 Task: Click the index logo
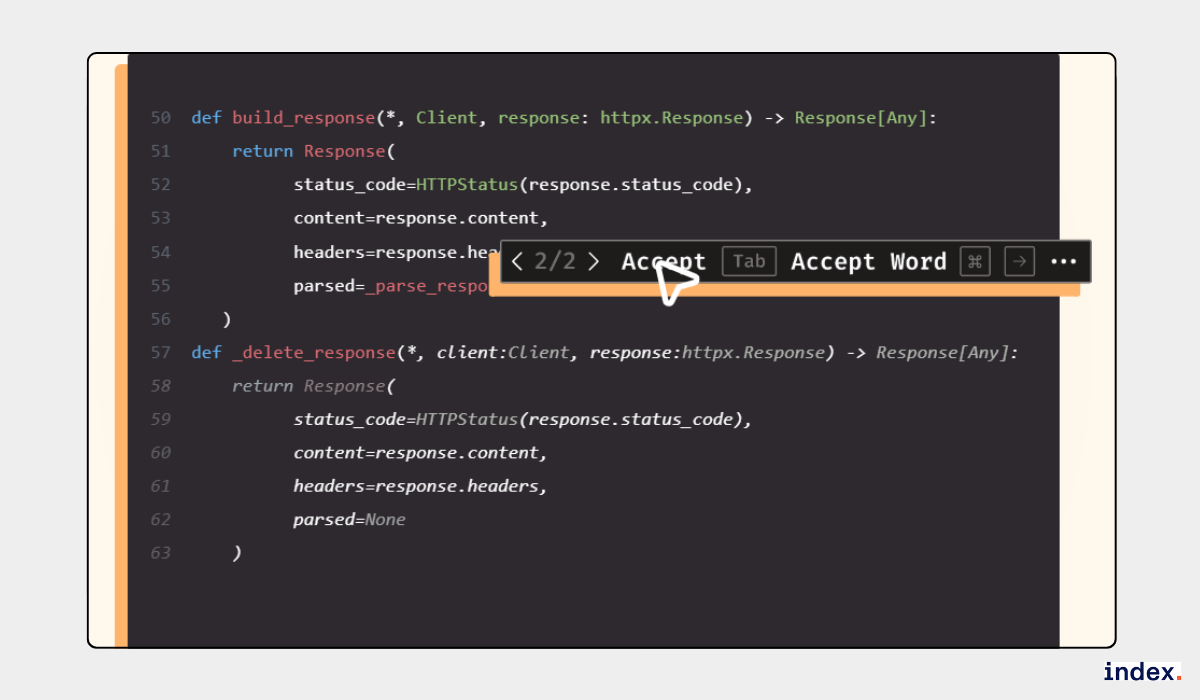pyautogui.click(x=1142, y=672)
